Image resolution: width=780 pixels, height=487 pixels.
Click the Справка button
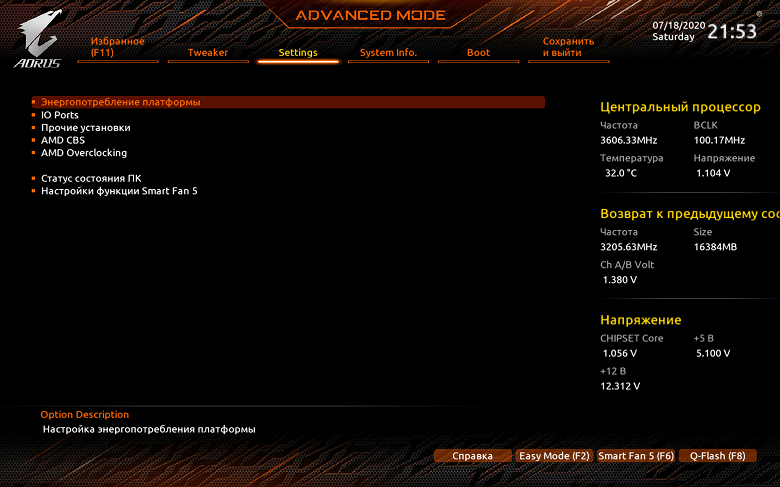click(473, 456)
